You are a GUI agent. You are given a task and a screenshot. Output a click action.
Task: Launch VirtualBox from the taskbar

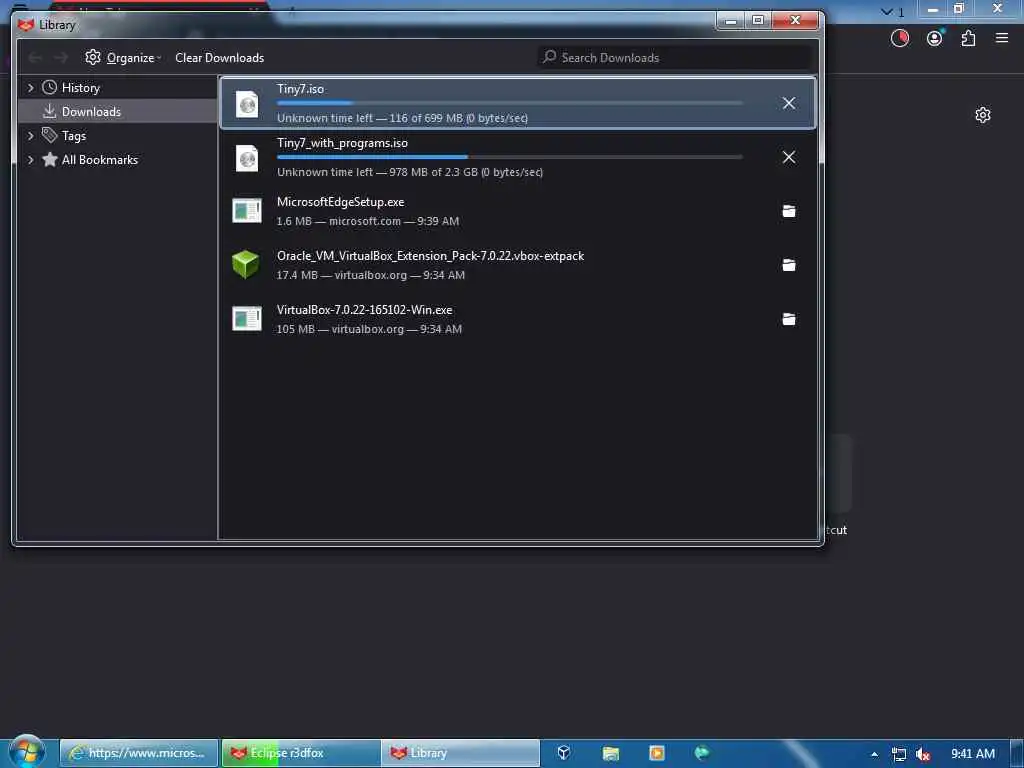click(564, 753)
